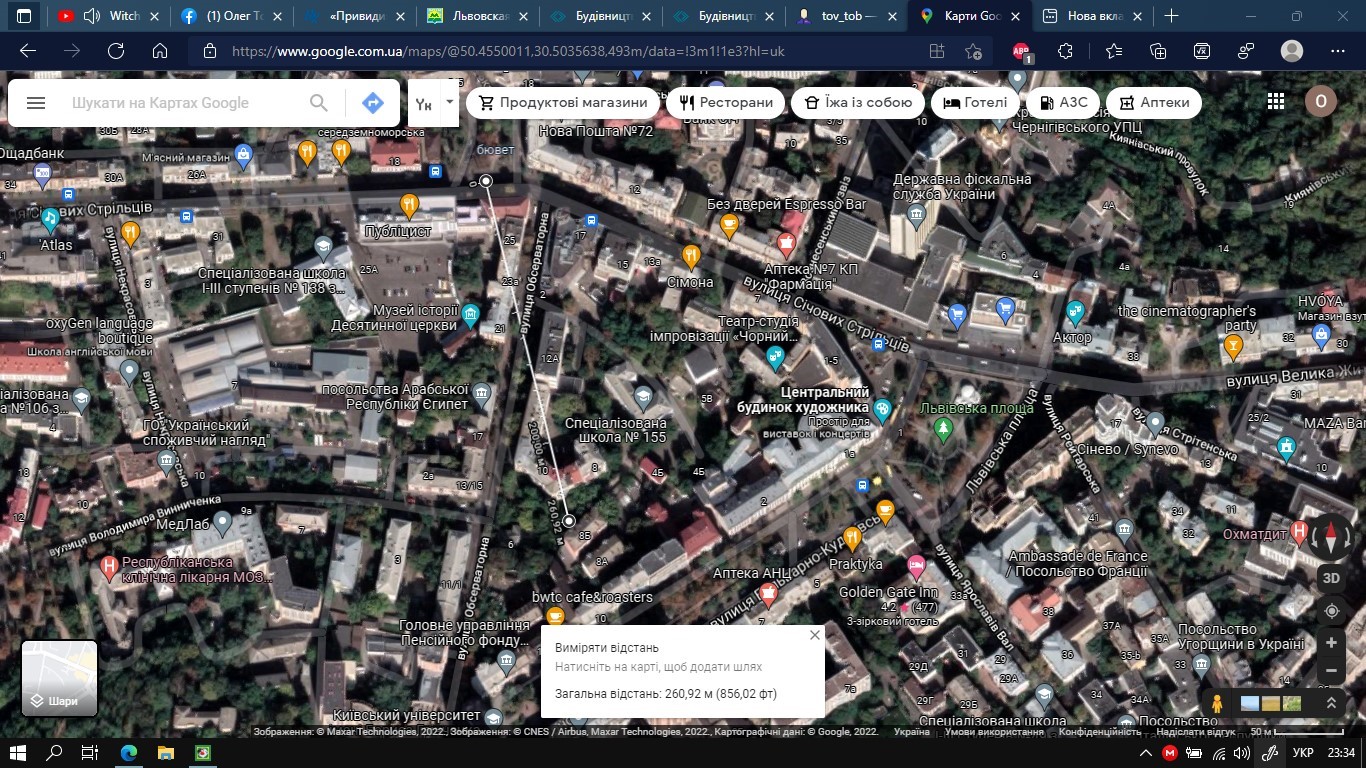Open a new browser tab

coord(1171,16)
